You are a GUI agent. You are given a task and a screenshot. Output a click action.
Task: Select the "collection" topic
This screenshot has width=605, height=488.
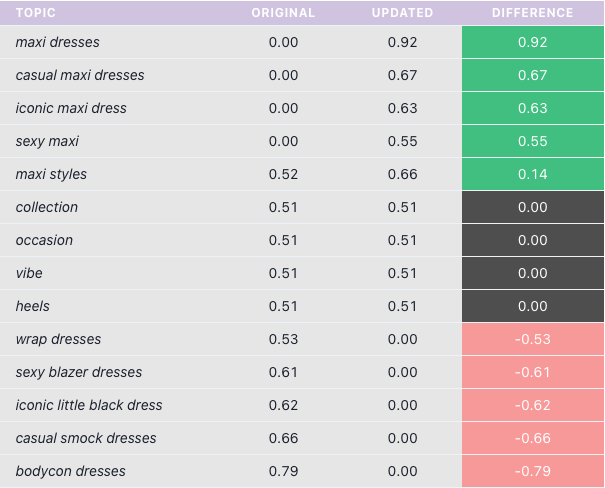pyautogui.click(x=46, y=207)
